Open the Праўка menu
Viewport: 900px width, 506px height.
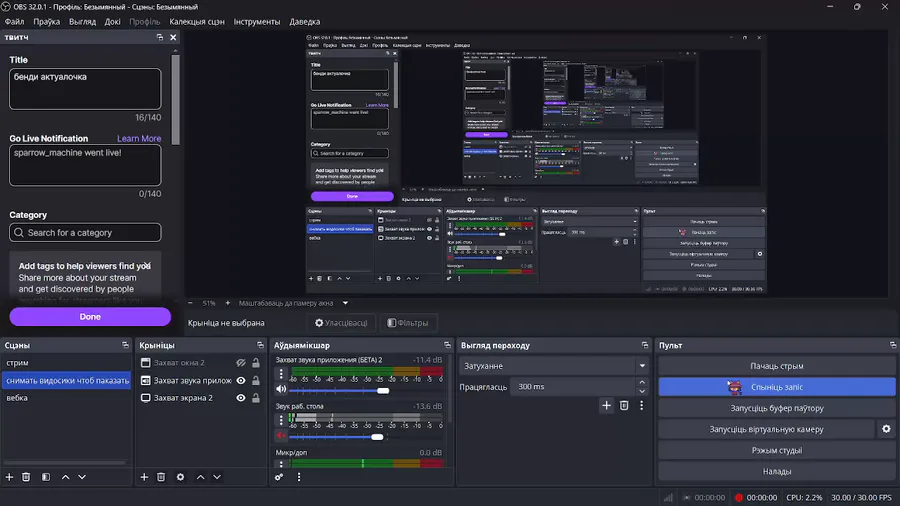click(x=46, y=22)
